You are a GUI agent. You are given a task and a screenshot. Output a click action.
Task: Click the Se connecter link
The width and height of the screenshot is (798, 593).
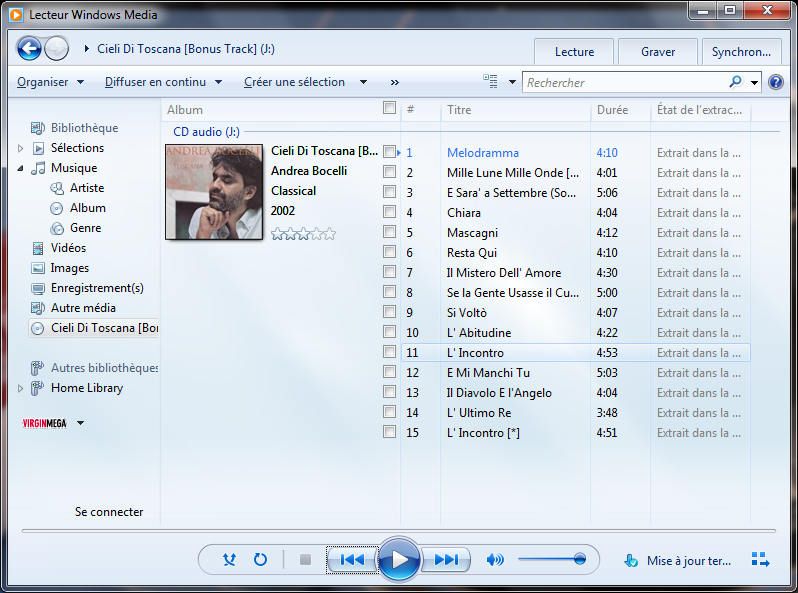point(109,512)
